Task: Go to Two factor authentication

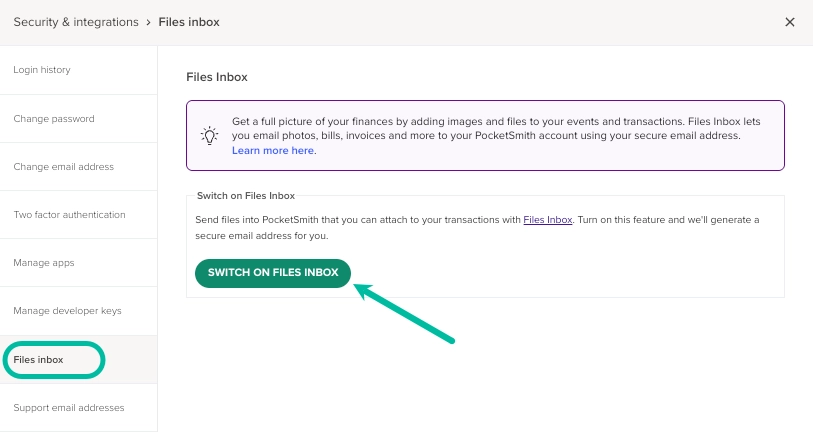Action: click(78, 215)
